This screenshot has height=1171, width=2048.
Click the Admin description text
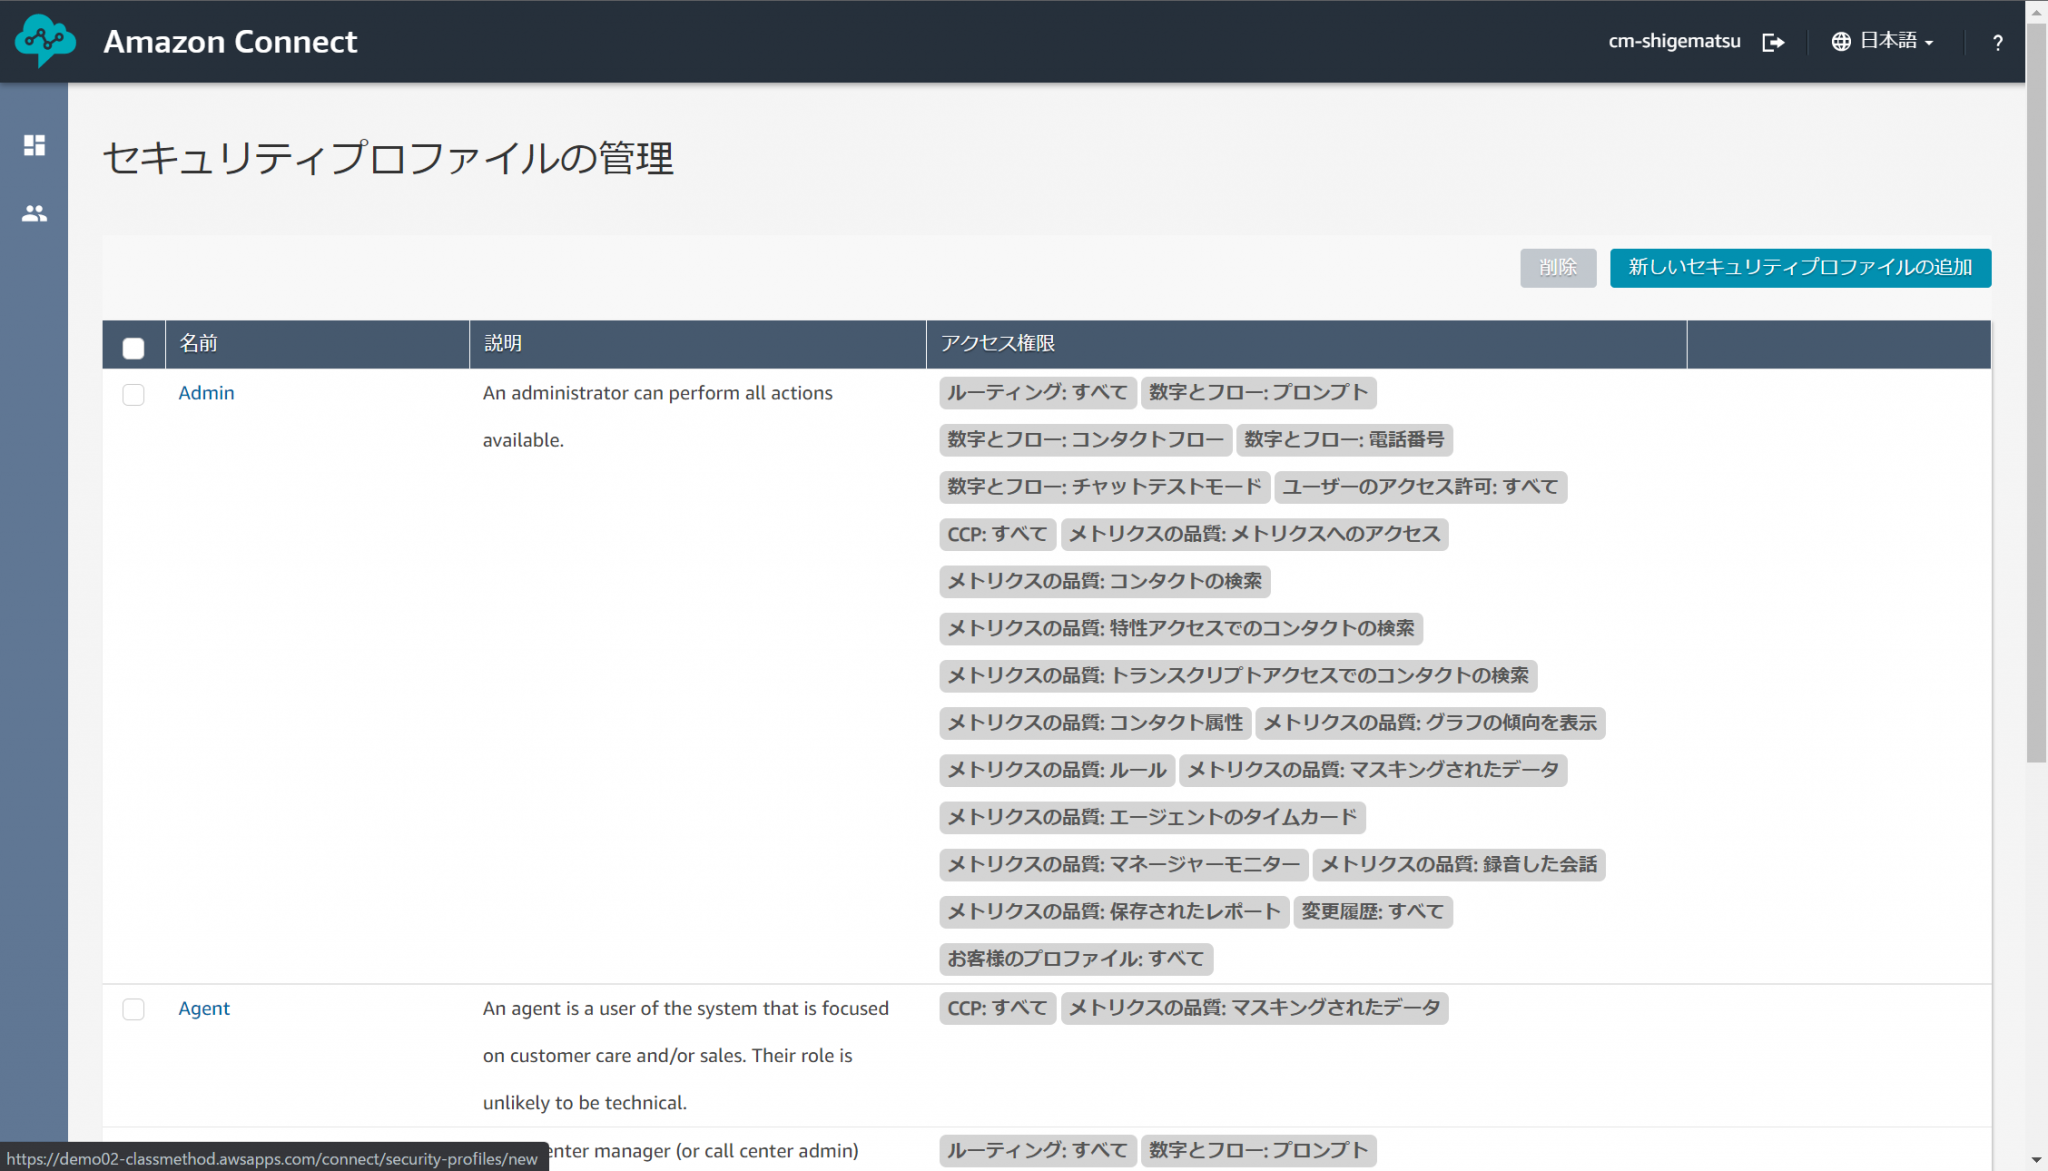click(x=657, y=416)
